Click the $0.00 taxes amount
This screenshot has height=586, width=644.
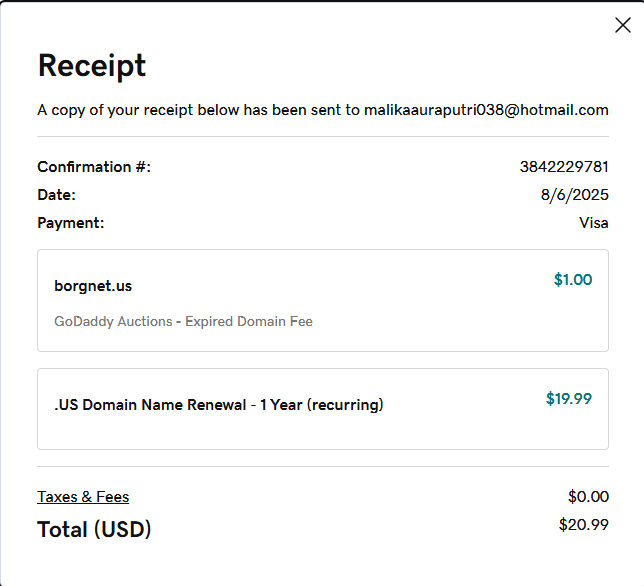(x=588, y=496)
